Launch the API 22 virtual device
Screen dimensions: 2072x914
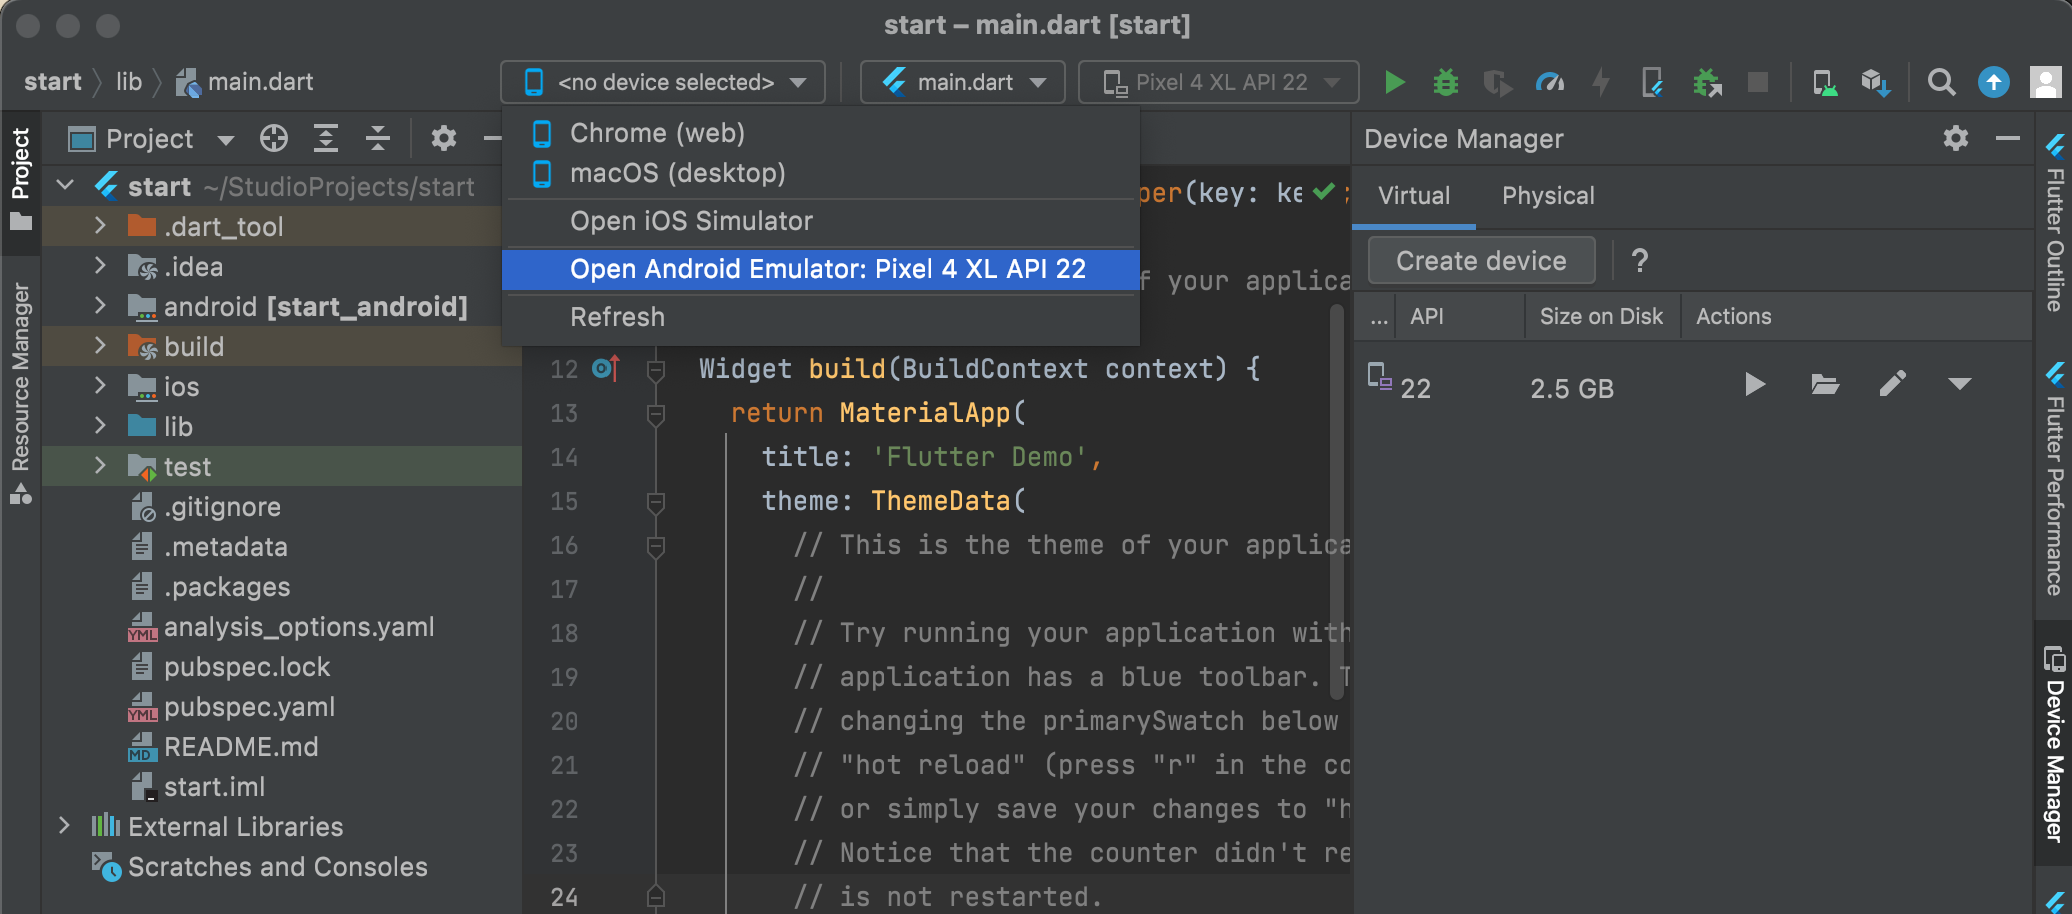pyautogui.click(x=1755, y=385)
